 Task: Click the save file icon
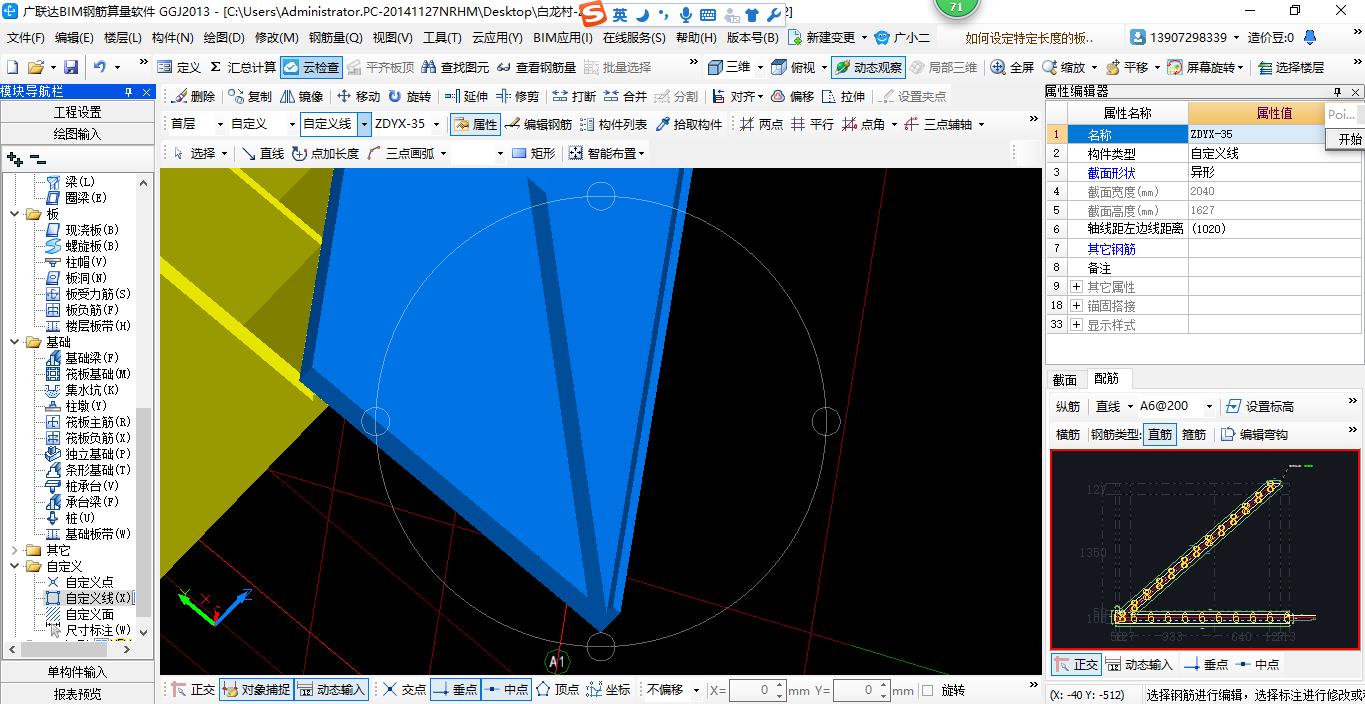(71, 68)
